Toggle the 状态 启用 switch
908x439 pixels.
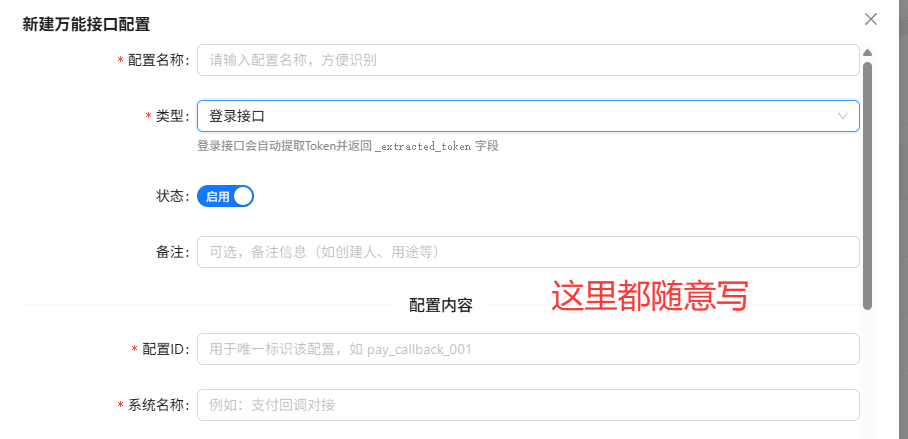pos(225,196)
